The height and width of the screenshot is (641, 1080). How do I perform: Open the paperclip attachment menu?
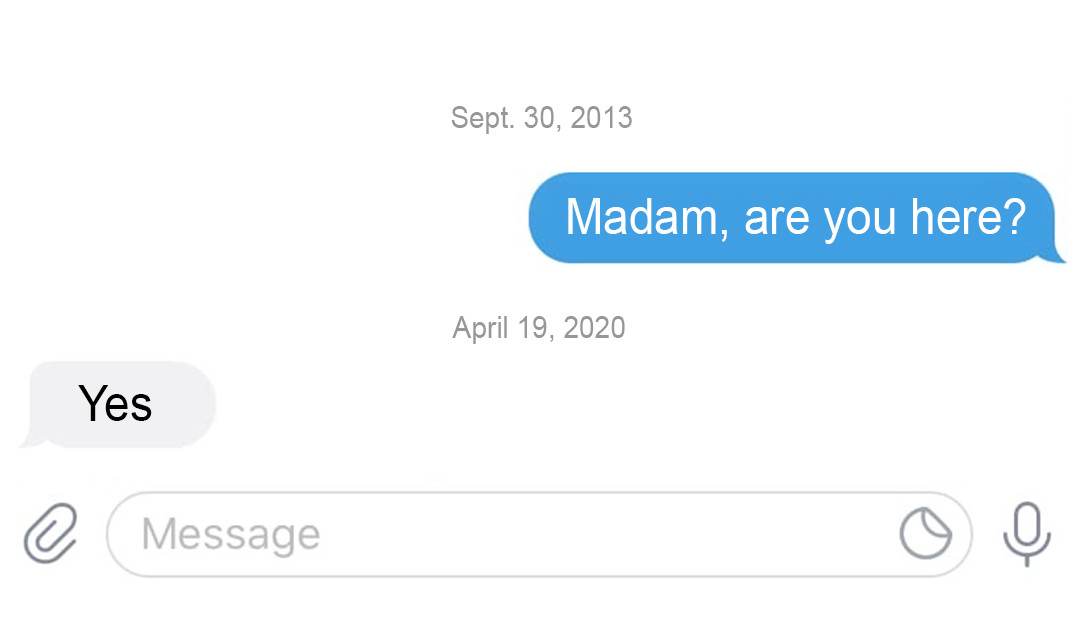click(x=50, y=533)
